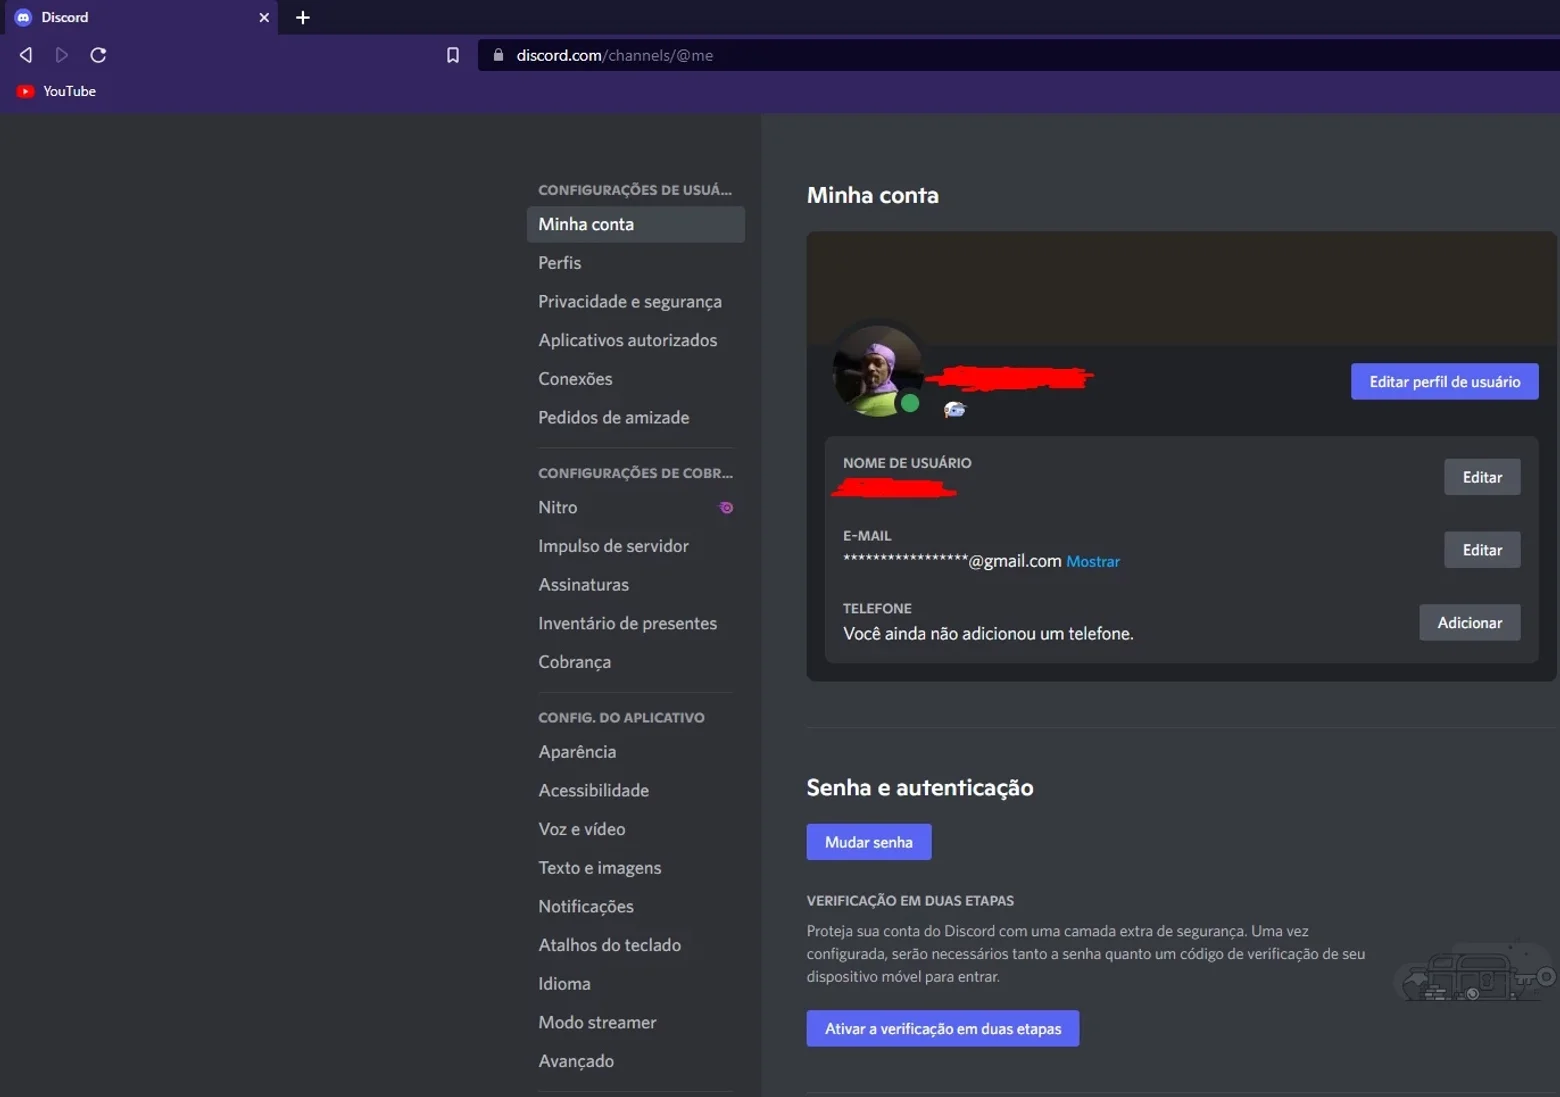1560x1097 pixels.
Task: Click the address bar URL field
Action: (1020, 55)
